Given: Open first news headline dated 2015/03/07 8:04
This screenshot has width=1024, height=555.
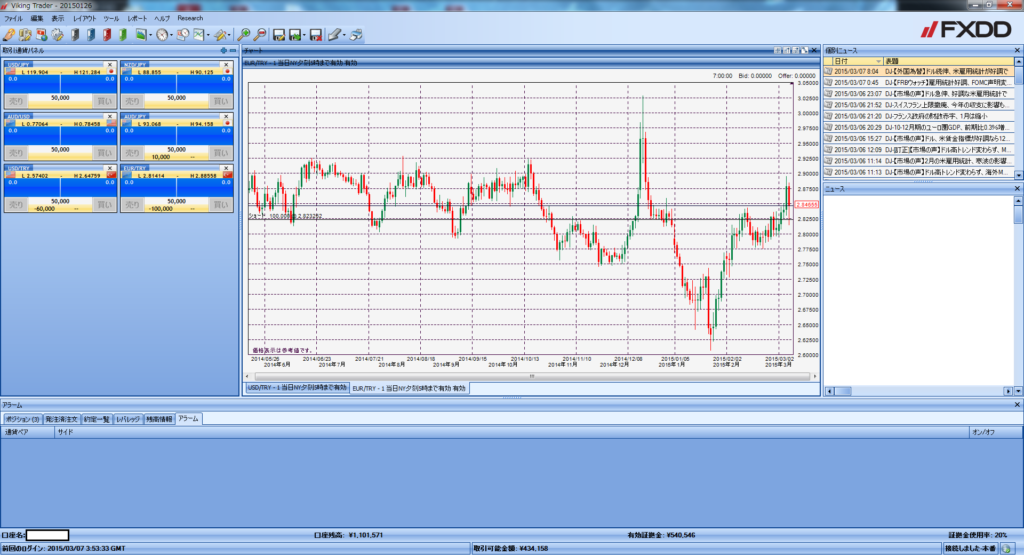Looking at the screenshot, I should point(920,71).
